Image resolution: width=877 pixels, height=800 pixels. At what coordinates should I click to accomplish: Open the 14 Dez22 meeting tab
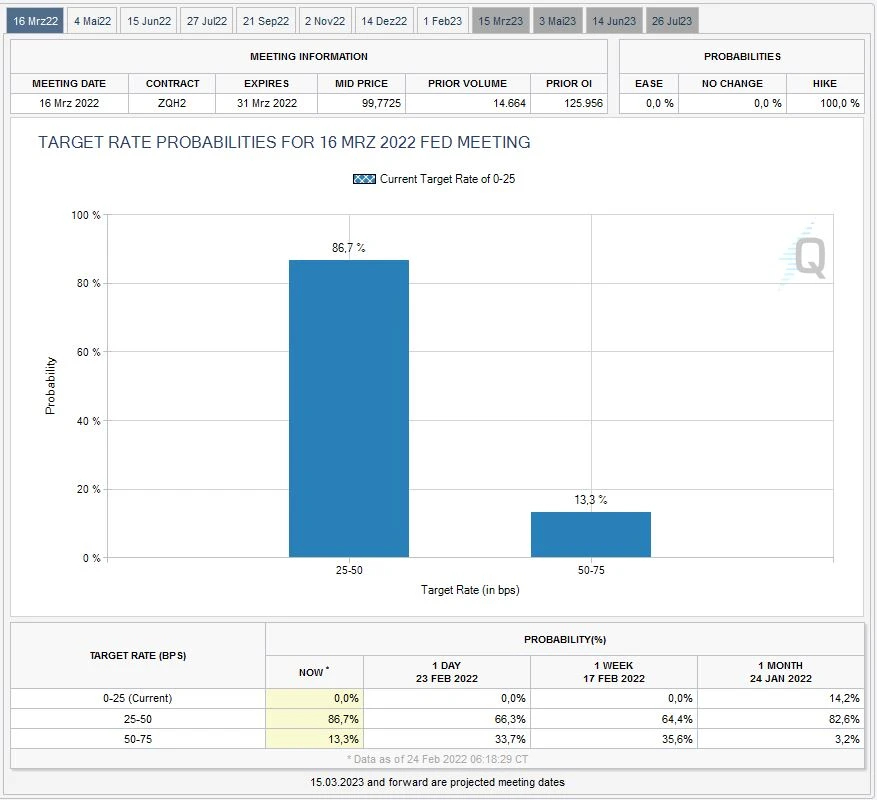click(384, 20)
